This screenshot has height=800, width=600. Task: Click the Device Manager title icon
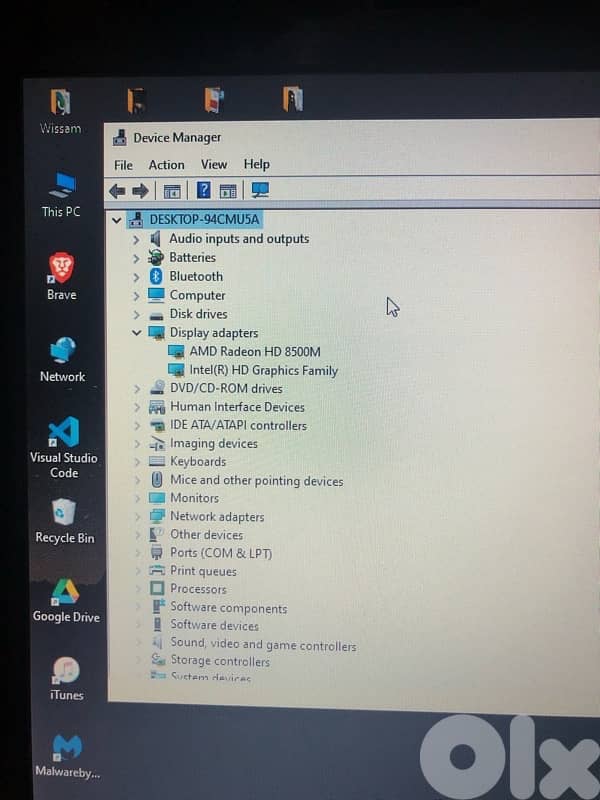tap(120, 138)
